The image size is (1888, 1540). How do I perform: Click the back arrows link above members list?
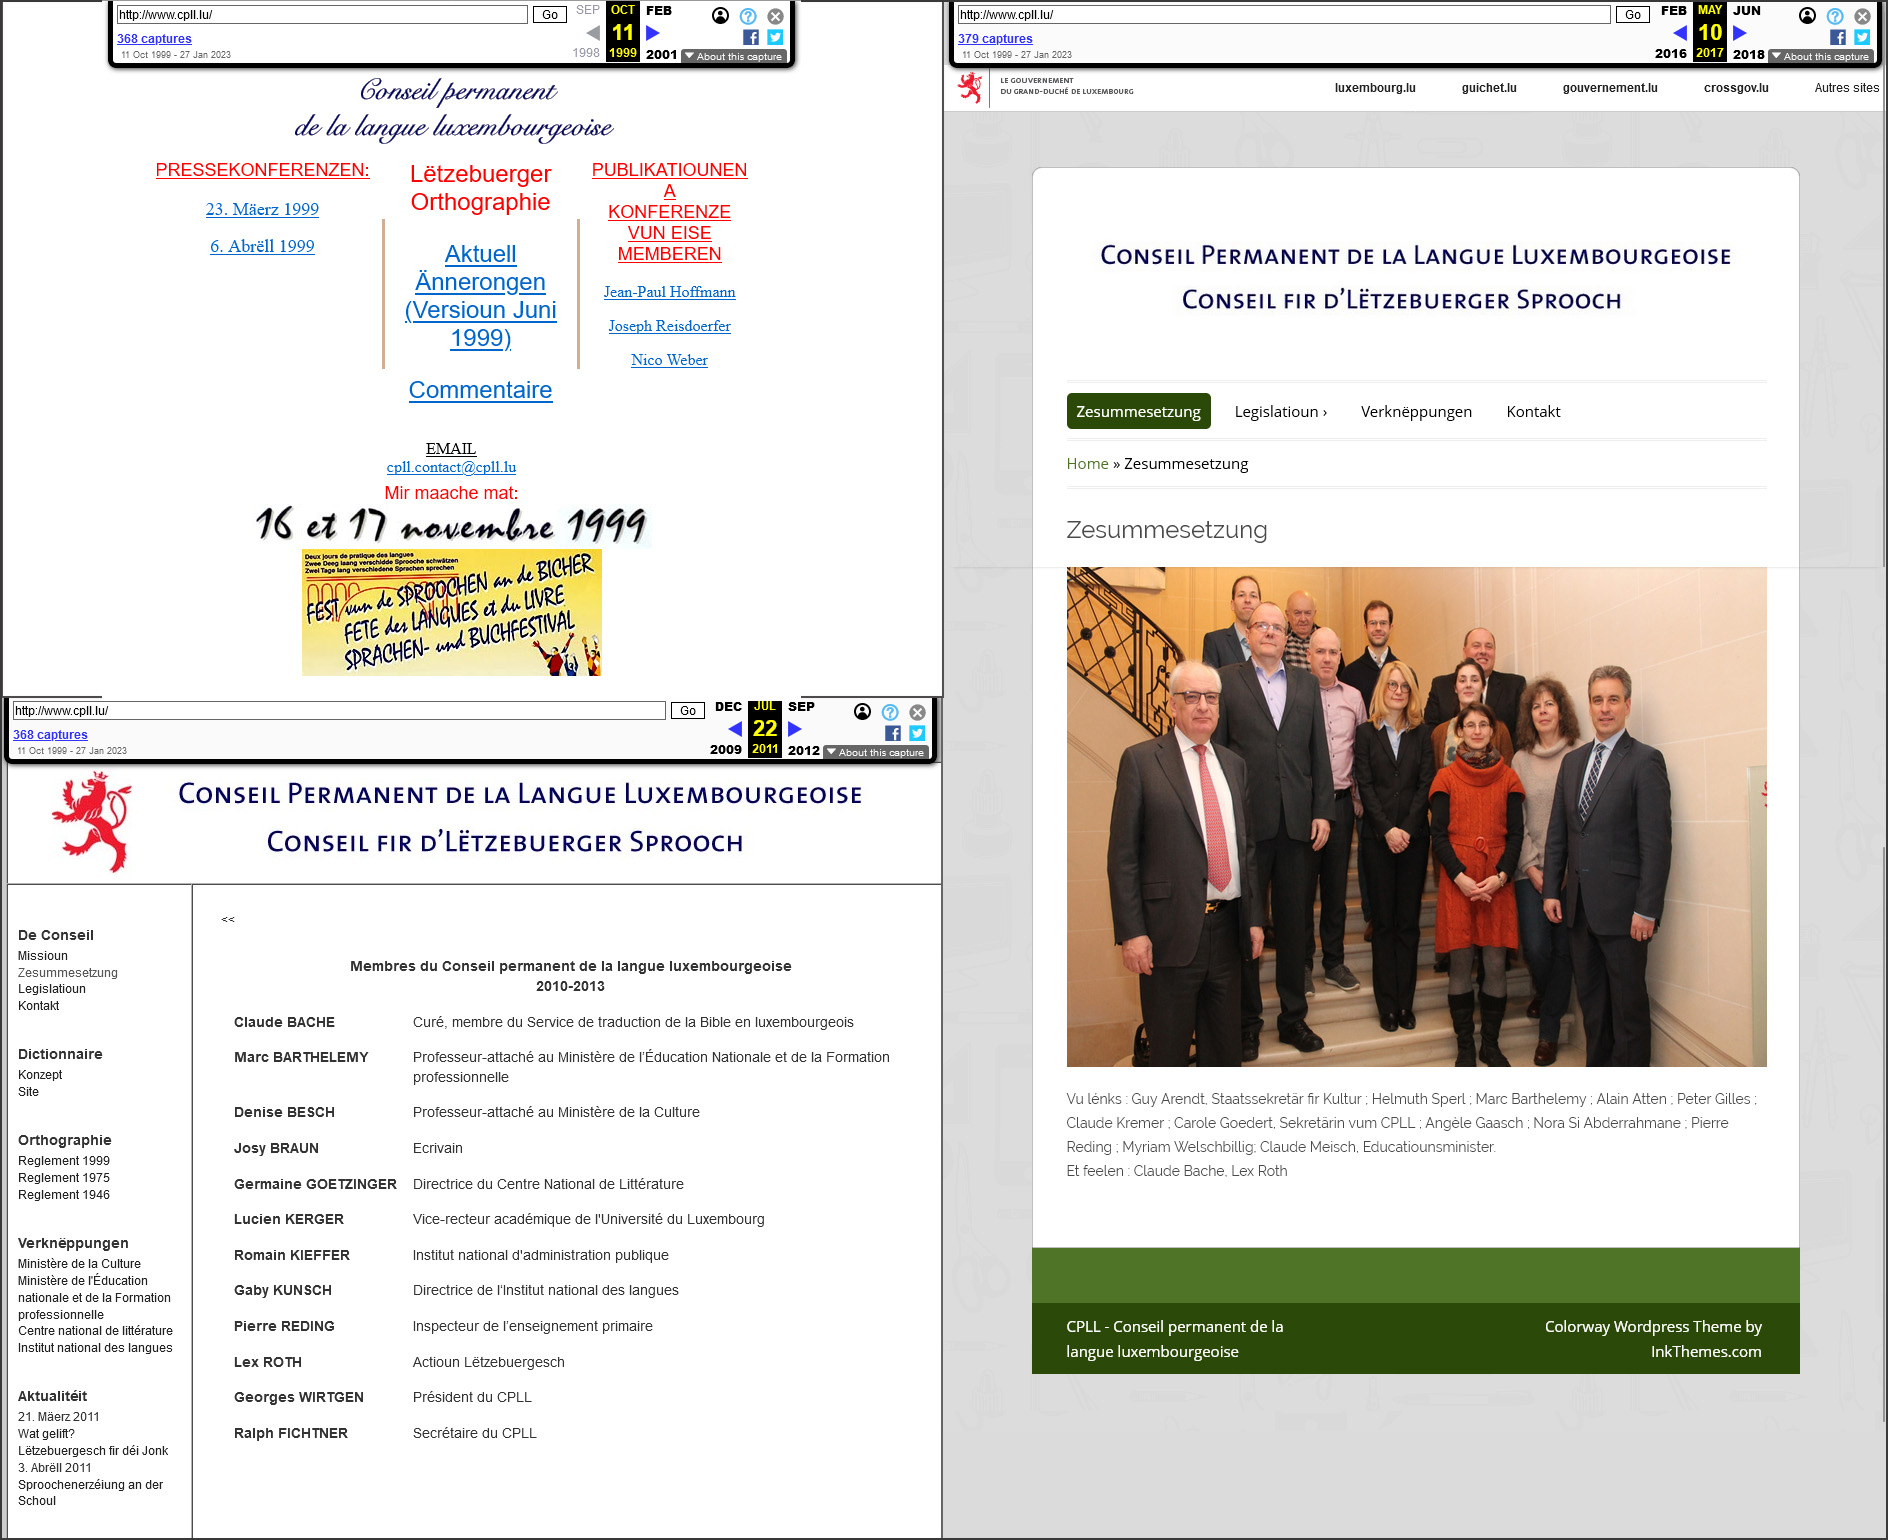[x=228, y=919]
